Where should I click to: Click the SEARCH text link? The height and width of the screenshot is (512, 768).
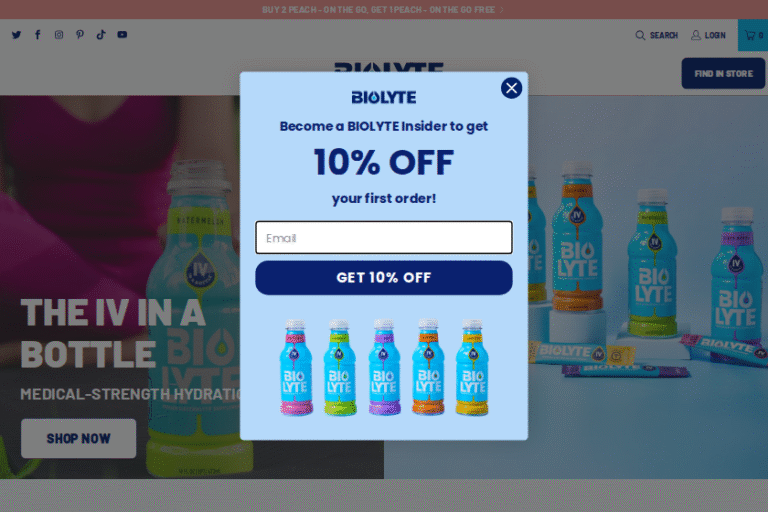click(664, 35)
